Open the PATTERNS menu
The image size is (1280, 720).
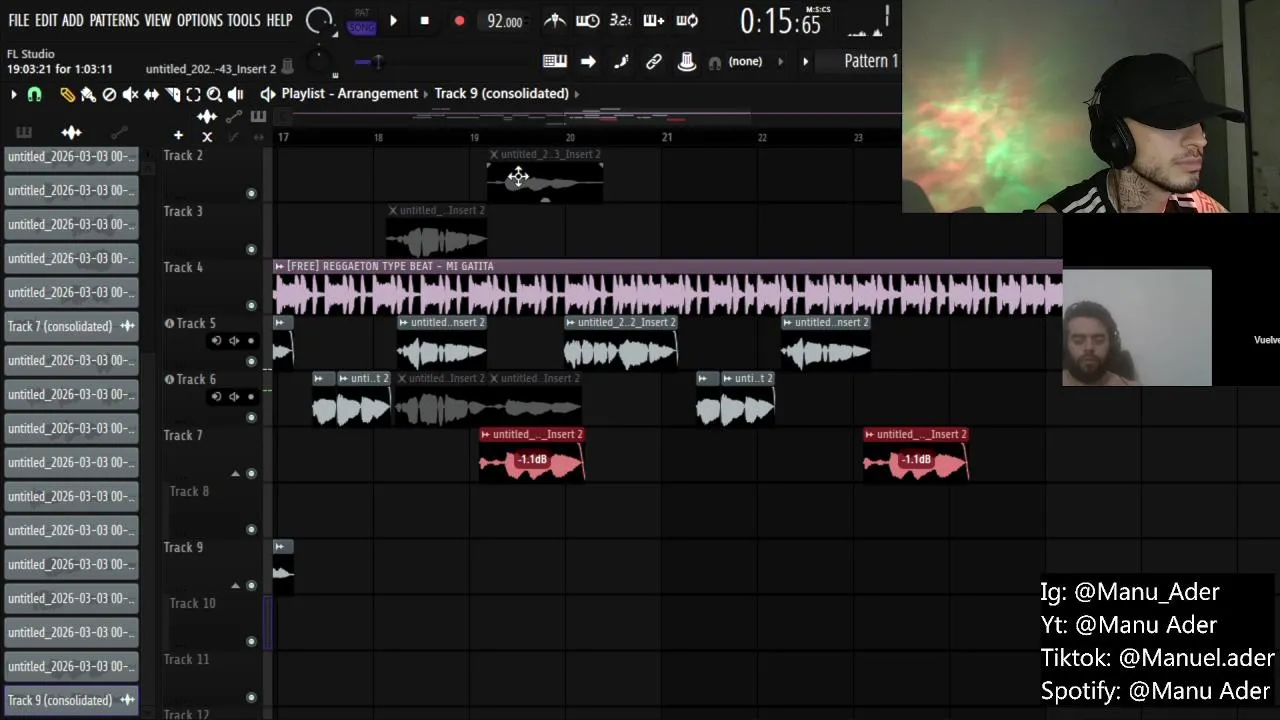pos(114,20)
